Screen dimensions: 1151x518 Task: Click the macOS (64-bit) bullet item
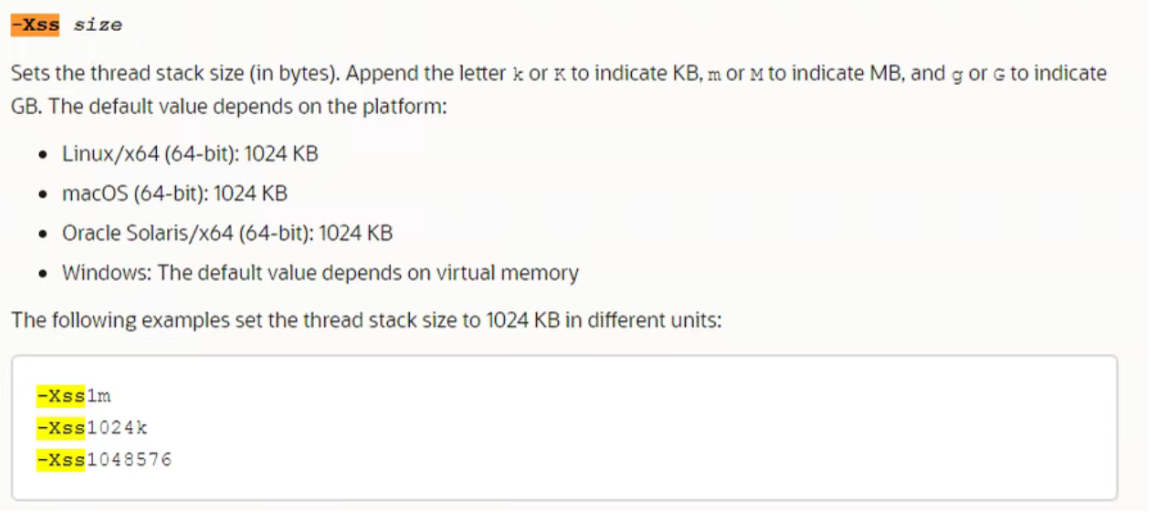point(175,194)
